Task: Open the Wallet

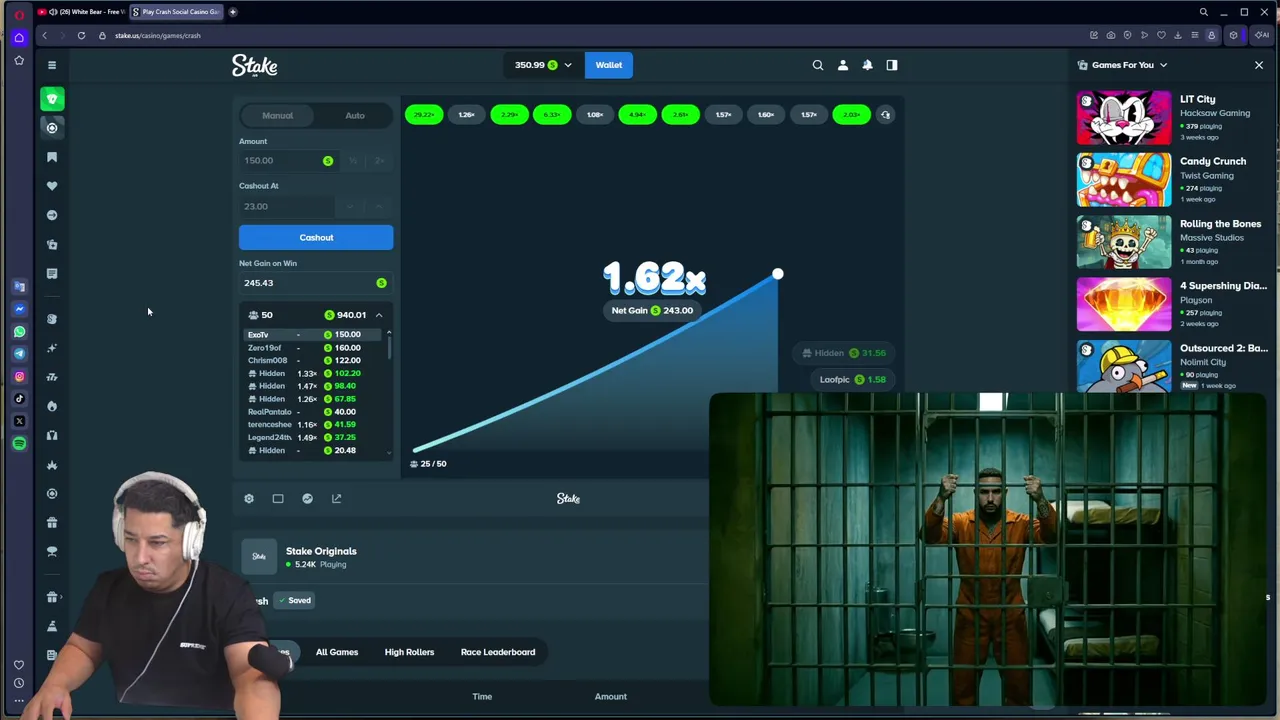Action: (x=609, y=65)
